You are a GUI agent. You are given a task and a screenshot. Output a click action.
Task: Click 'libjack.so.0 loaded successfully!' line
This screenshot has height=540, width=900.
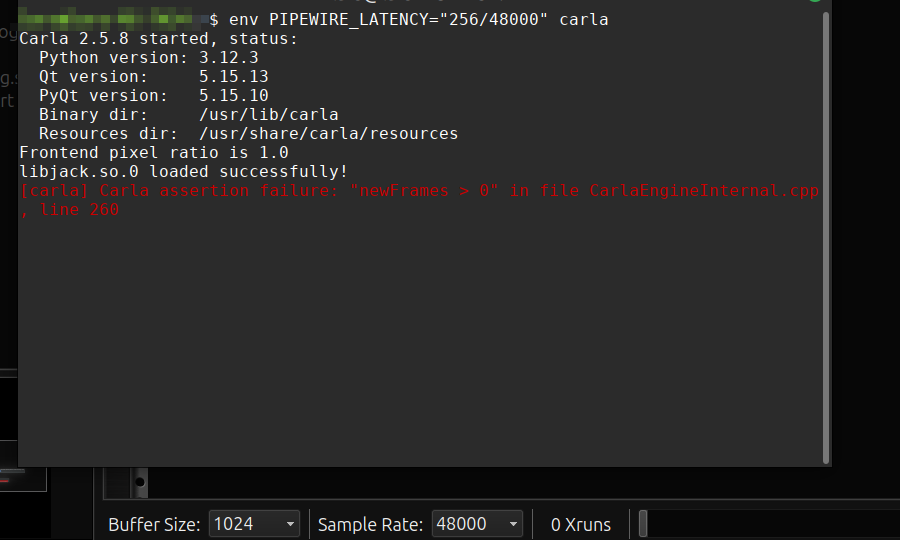[x=184, y=171]
